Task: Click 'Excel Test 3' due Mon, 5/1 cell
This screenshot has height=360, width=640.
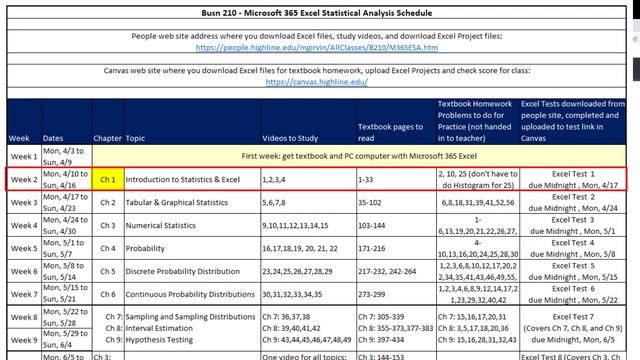Action: pos(573,225)
